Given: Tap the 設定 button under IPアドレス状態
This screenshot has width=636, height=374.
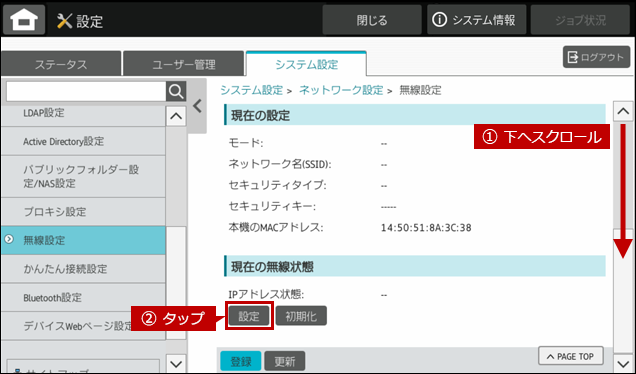Looking at the screenshot, I should pos(249,316).
